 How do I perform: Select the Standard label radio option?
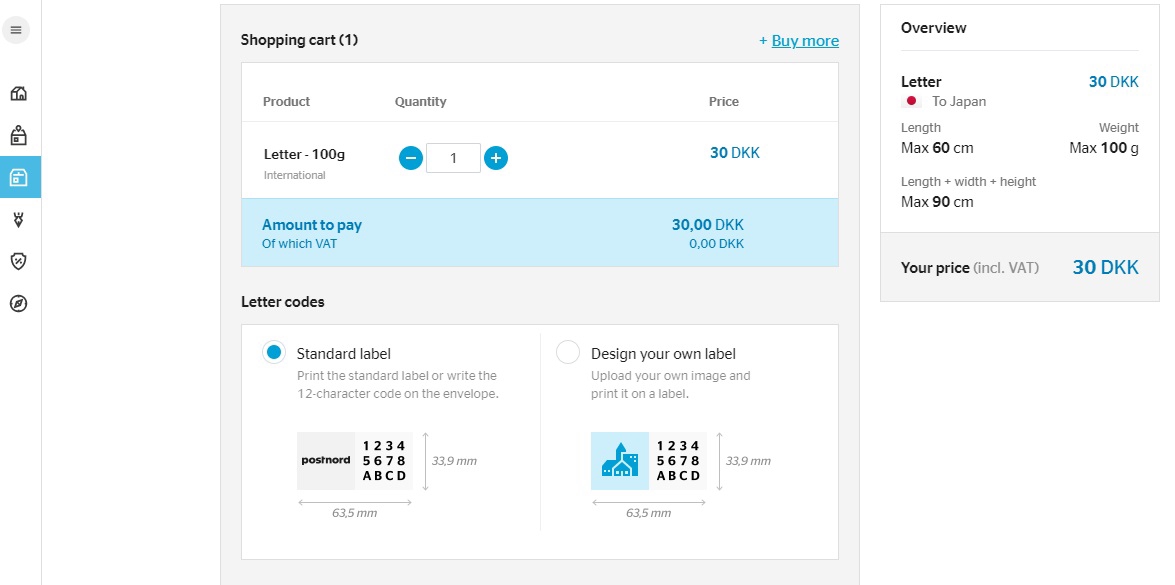274,353
